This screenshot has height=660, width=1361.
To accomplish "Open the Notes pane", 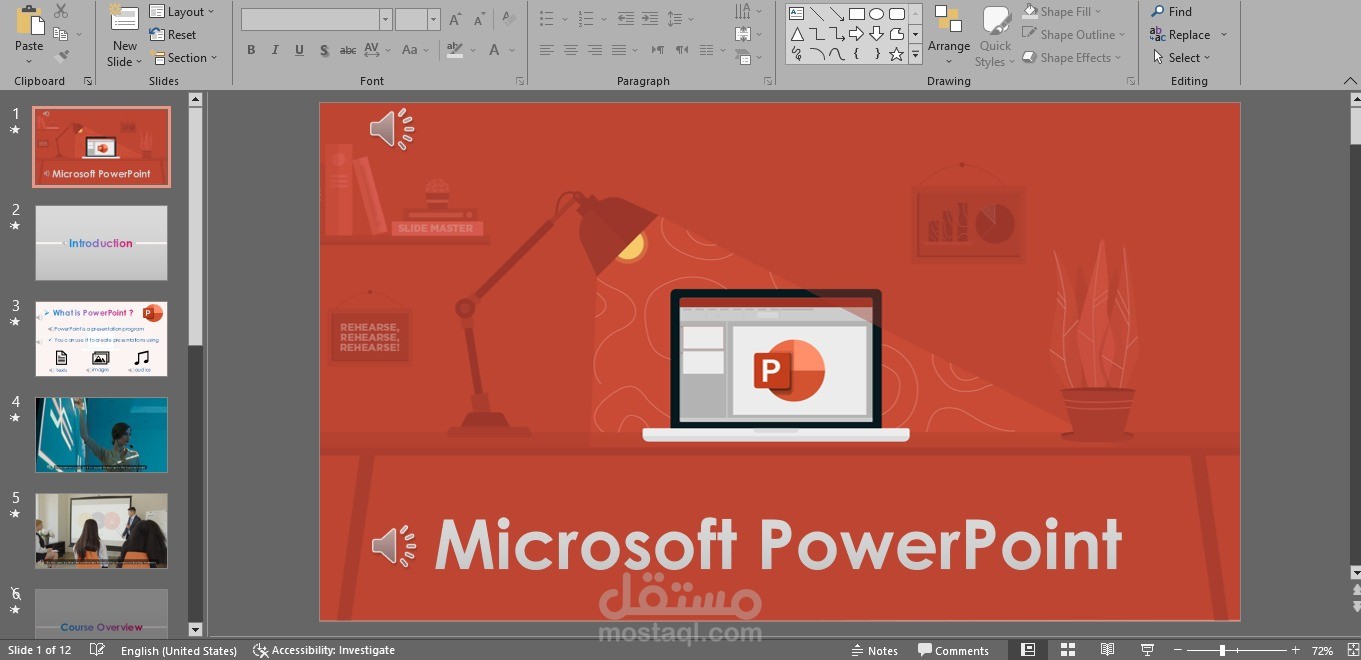I will [874, 650].
